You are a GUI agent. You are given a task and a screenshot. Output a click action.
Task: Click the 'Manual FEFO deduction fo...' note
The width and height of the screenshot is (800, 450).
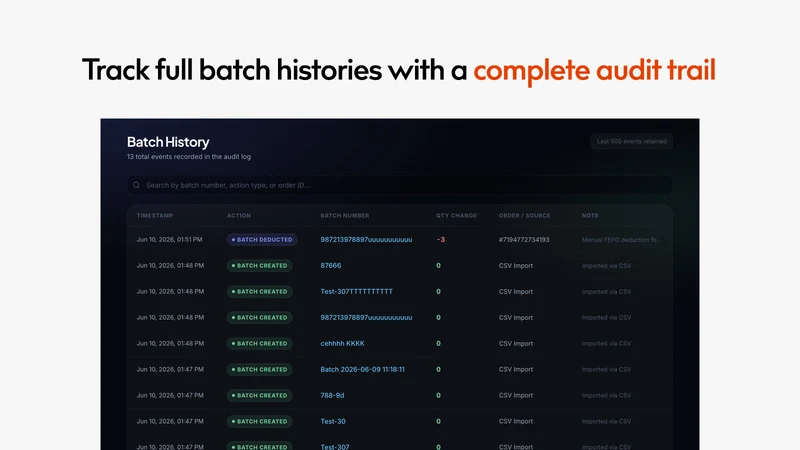click(x=621, y=240)
